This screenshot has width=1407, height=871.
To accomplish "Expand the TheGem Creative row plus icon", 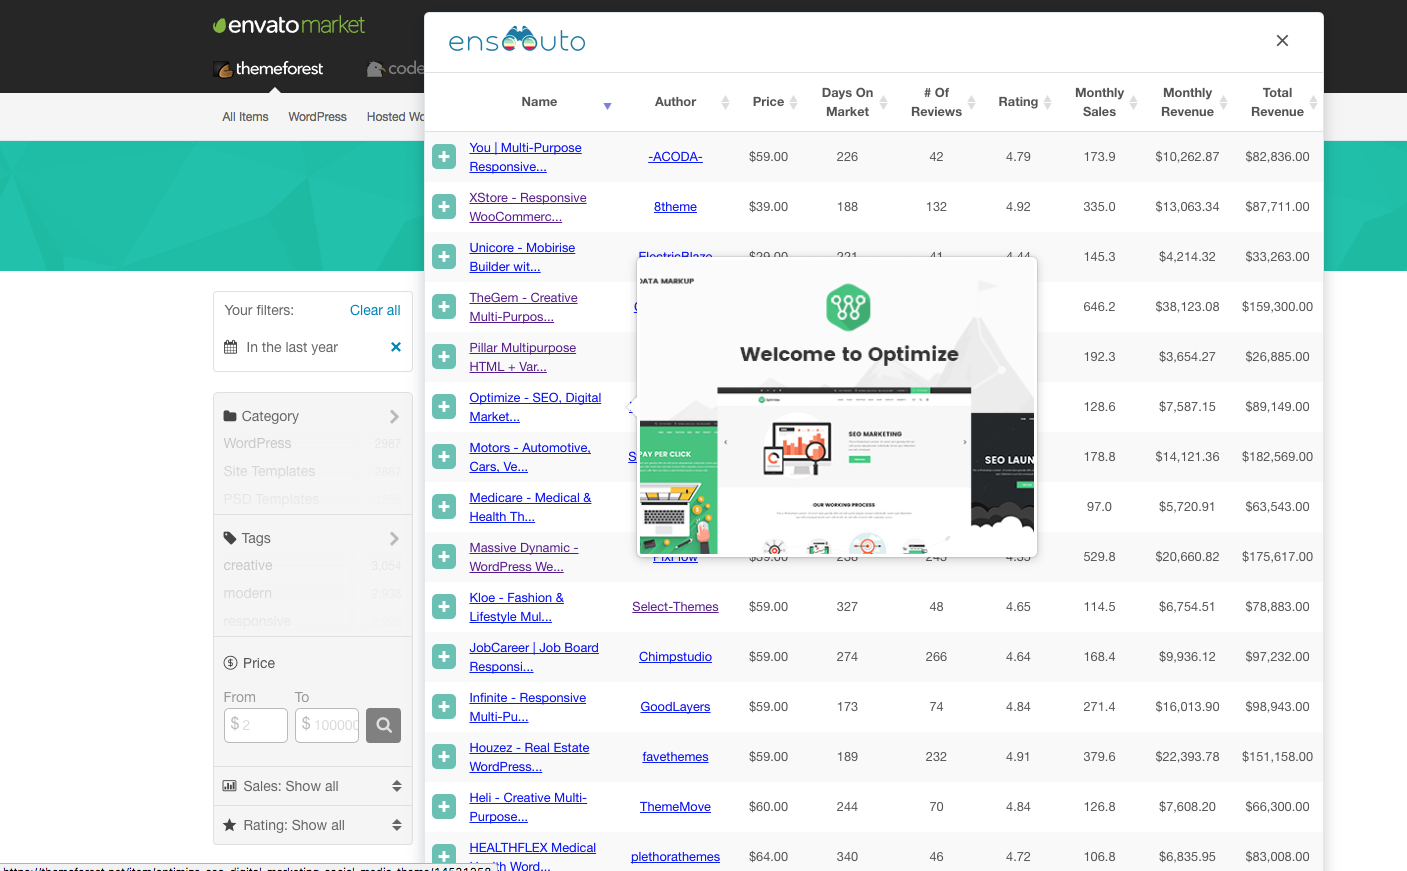I will (444, 307).
